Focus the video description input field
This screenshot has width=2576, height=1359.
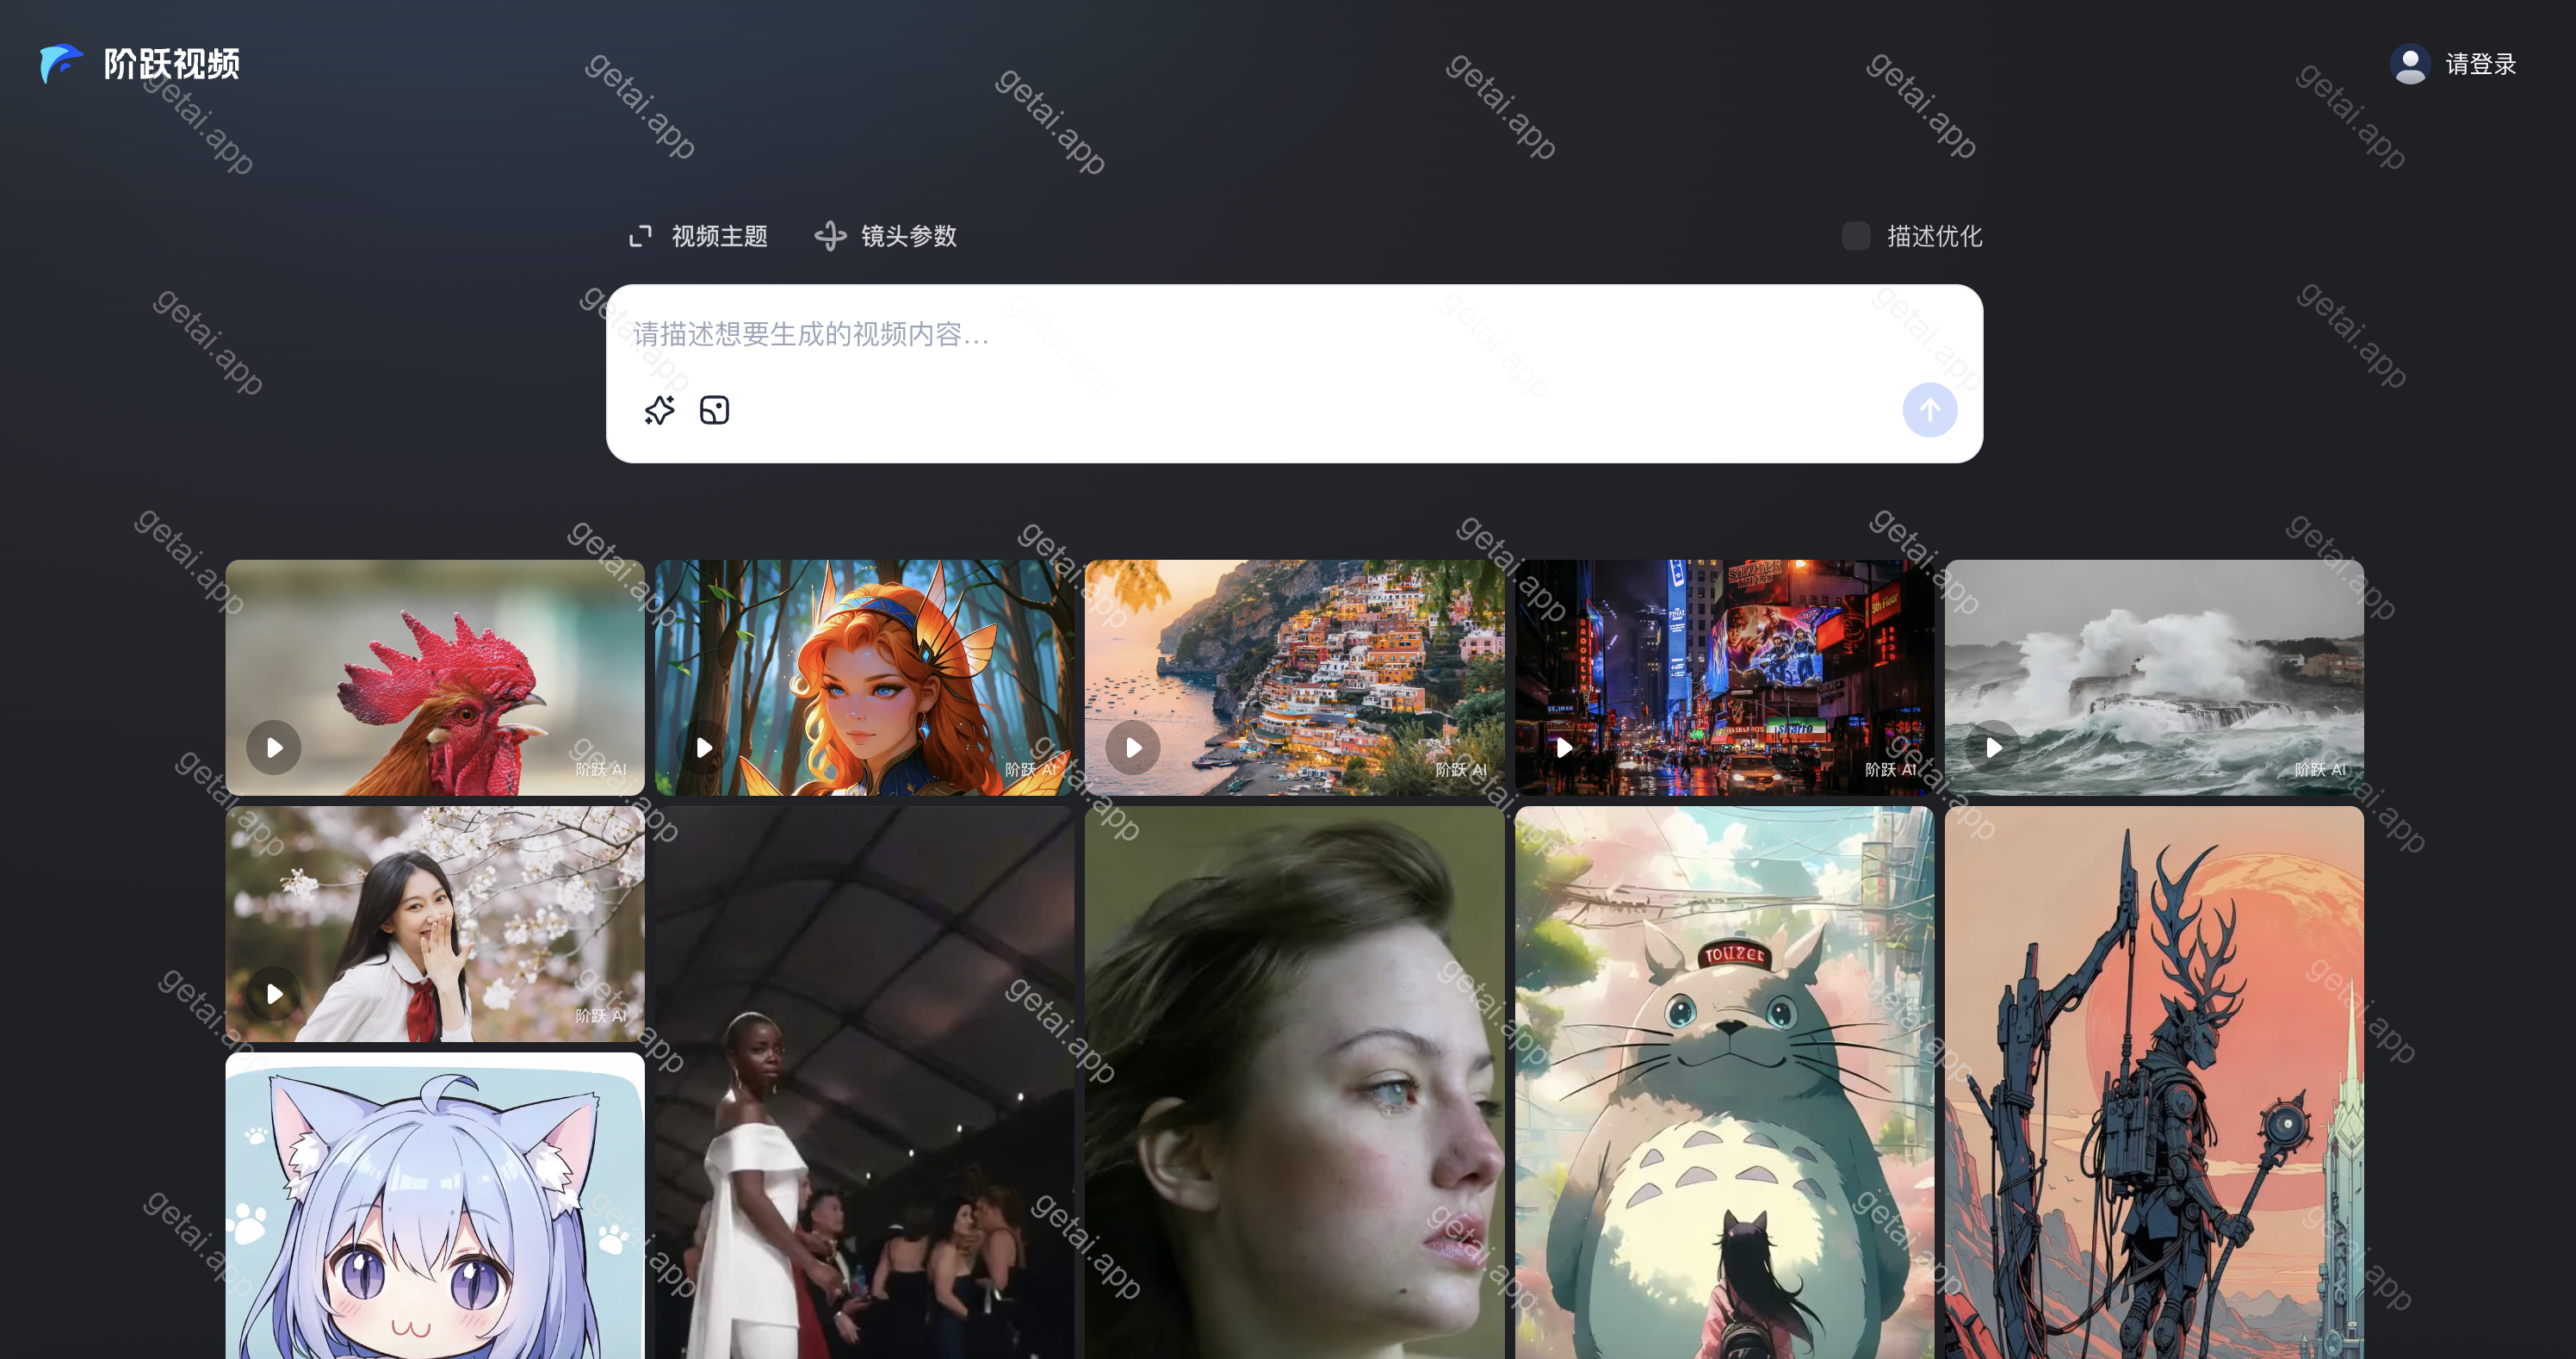(1294, 334)
